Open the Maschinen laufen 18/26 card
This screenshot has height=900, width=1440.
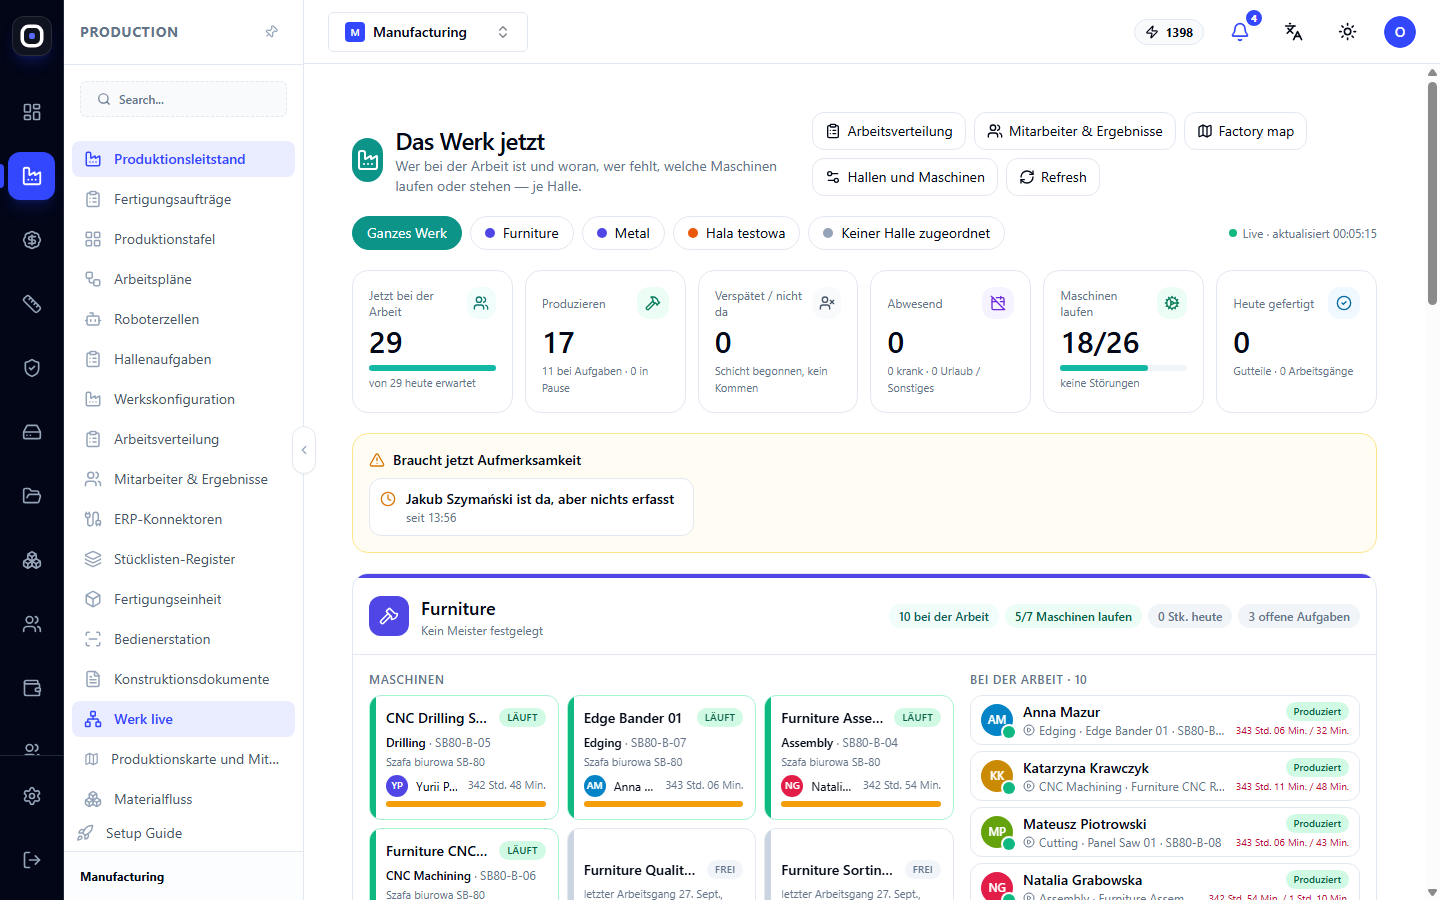pos(1123,341)
